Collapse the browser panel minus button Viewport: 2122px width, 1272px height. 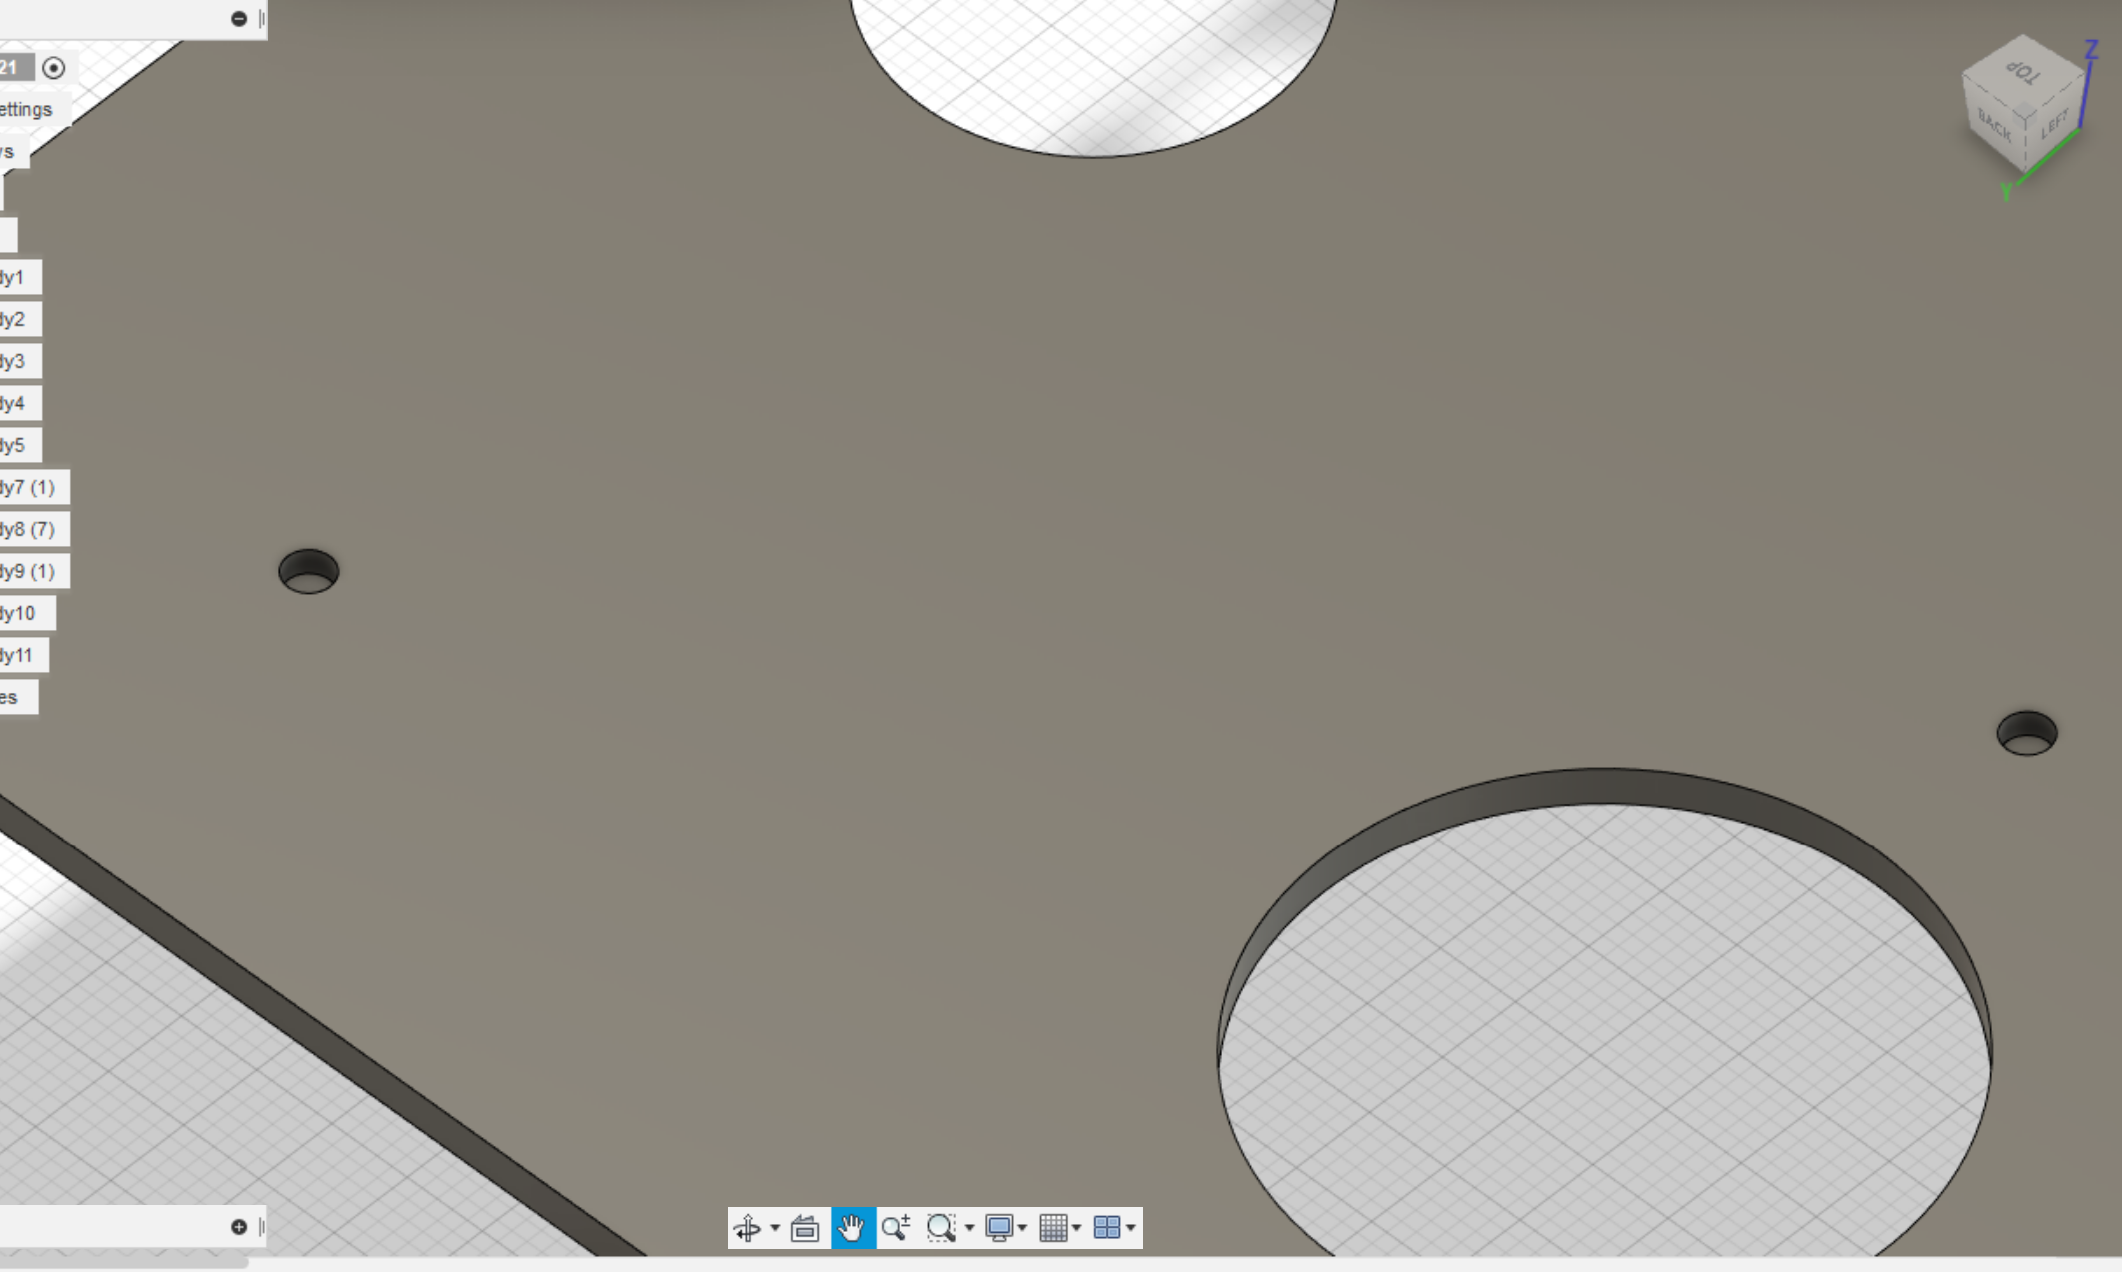(x=239, y=18)
